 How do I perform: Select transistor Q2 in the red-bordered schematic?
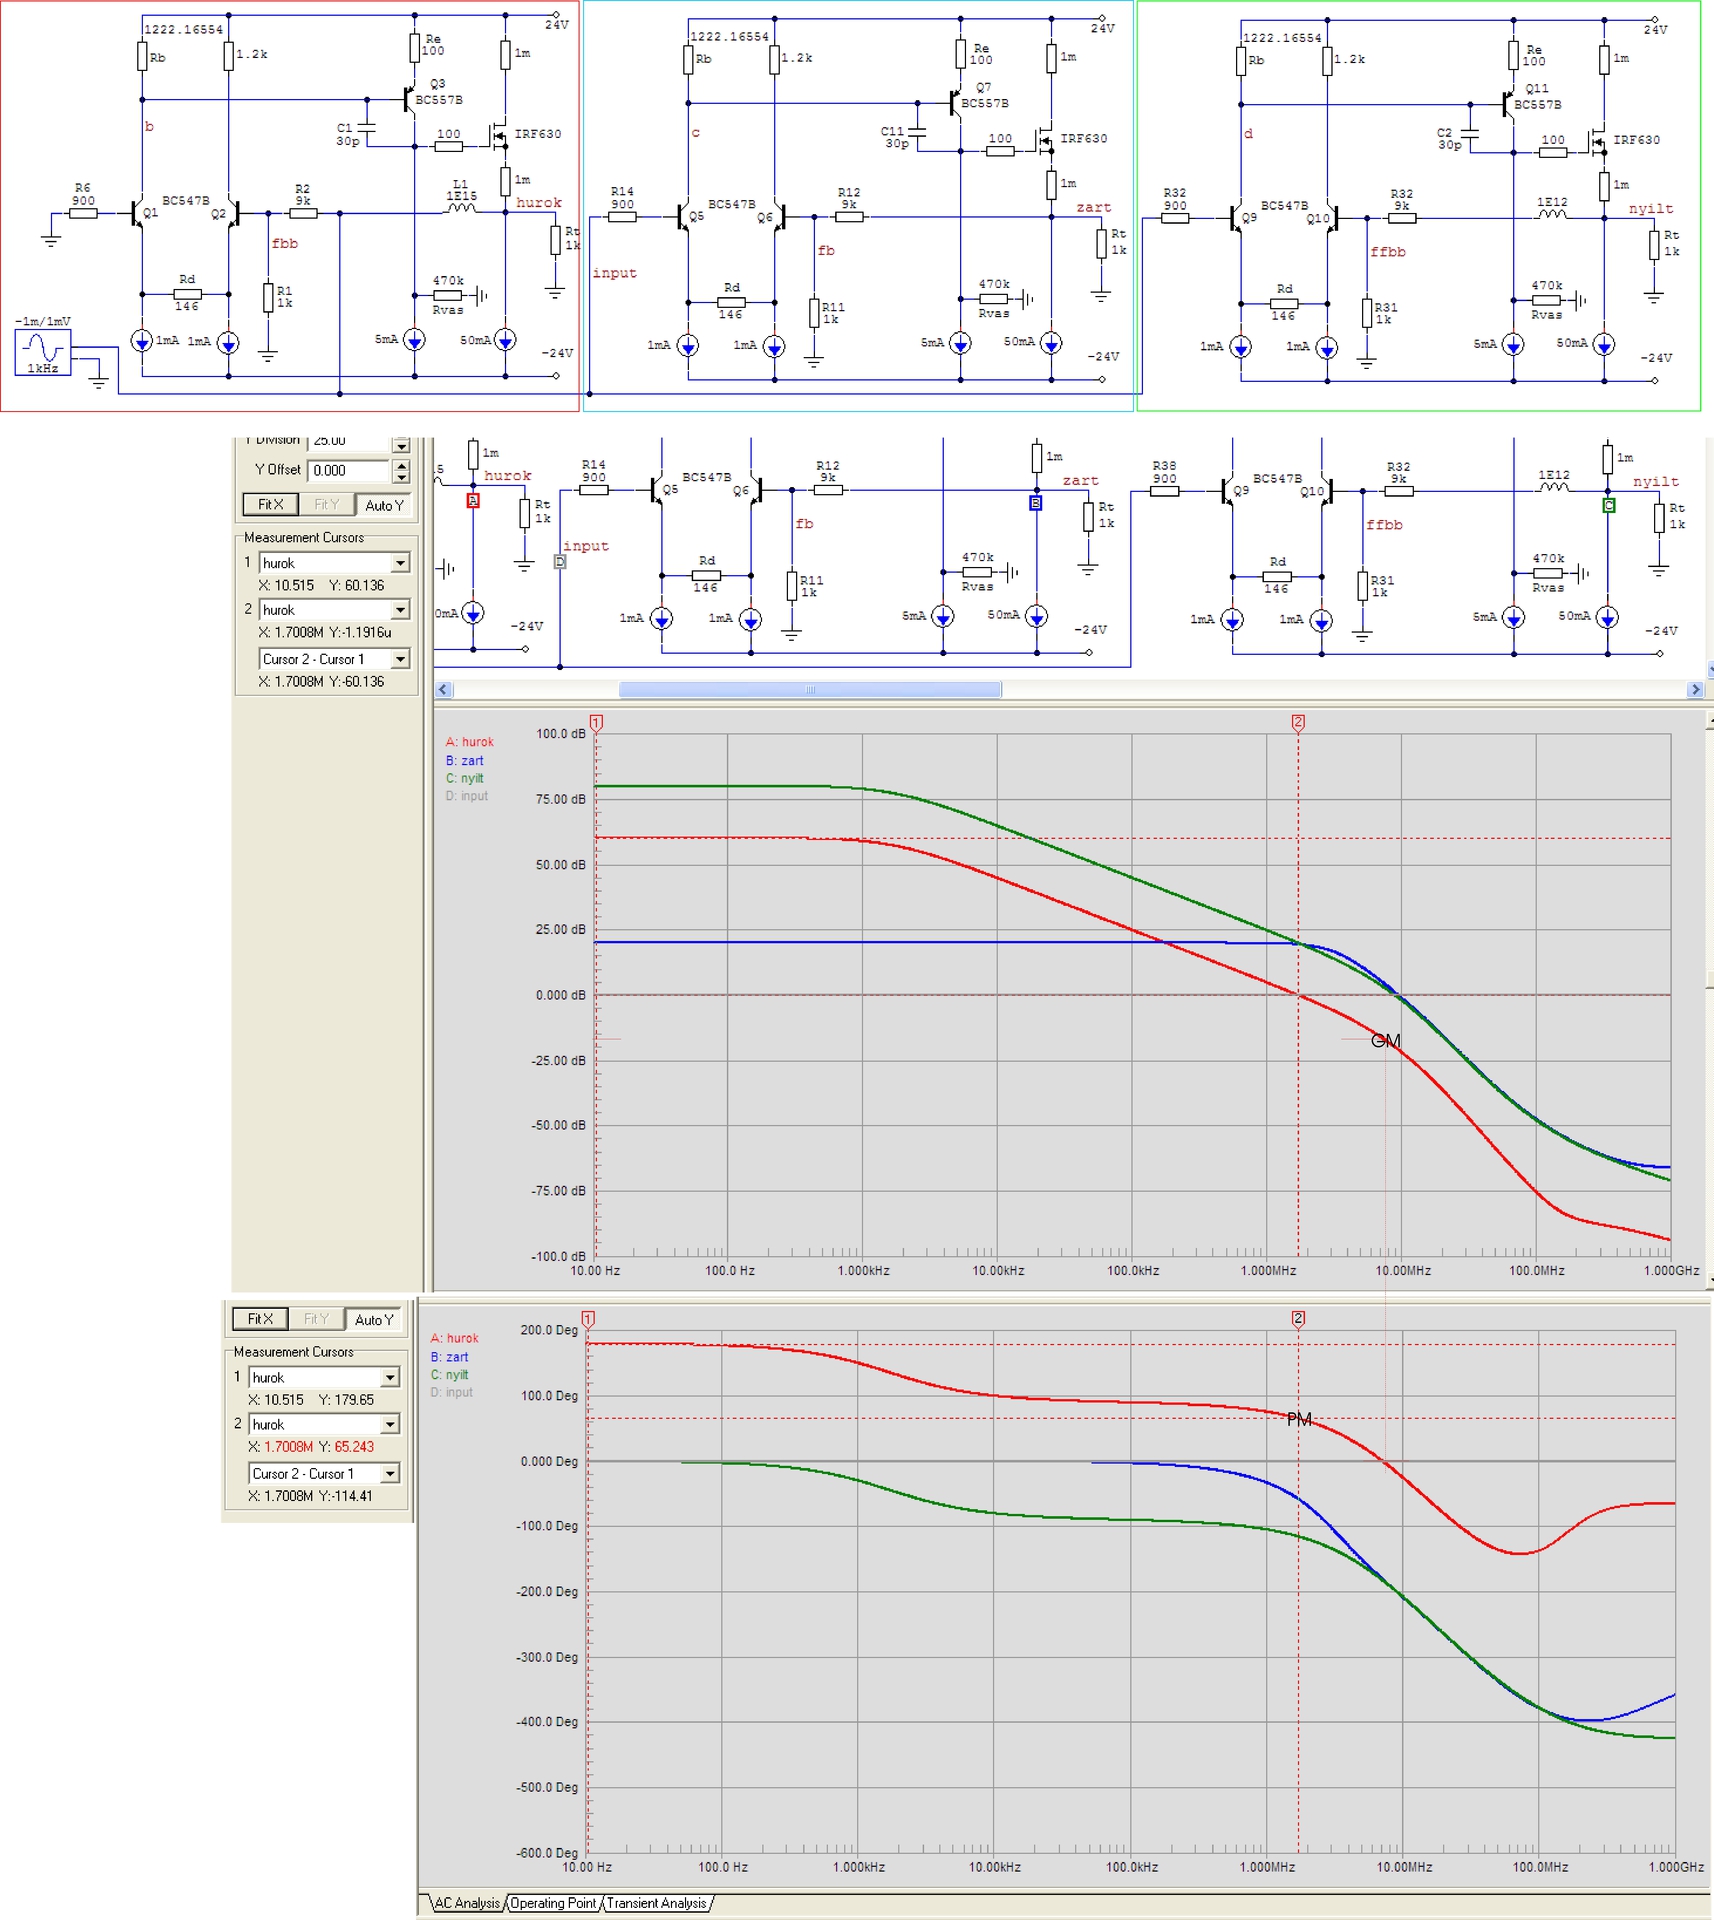coord(232,213)
